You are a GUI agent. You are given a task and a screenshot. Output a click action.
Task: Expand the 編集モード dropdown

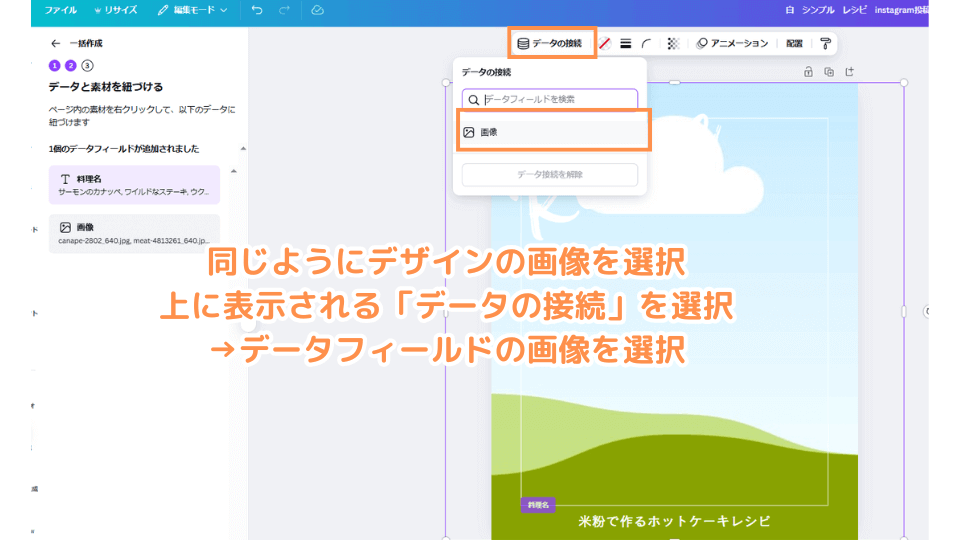[192, 10]
